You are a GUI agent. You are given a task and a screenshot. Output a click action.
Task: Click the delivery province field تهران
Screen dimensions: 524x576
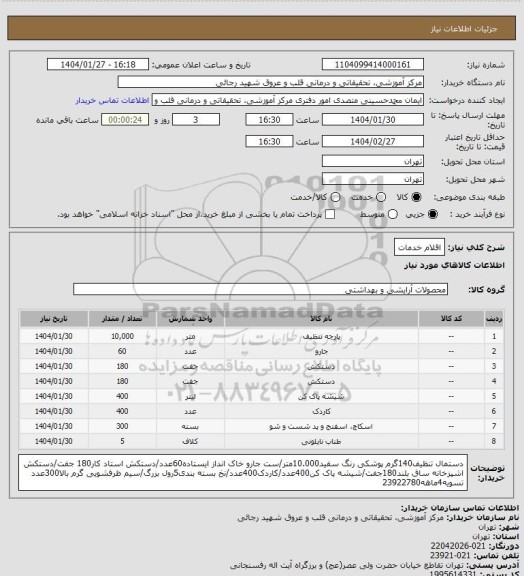(373, 161)
